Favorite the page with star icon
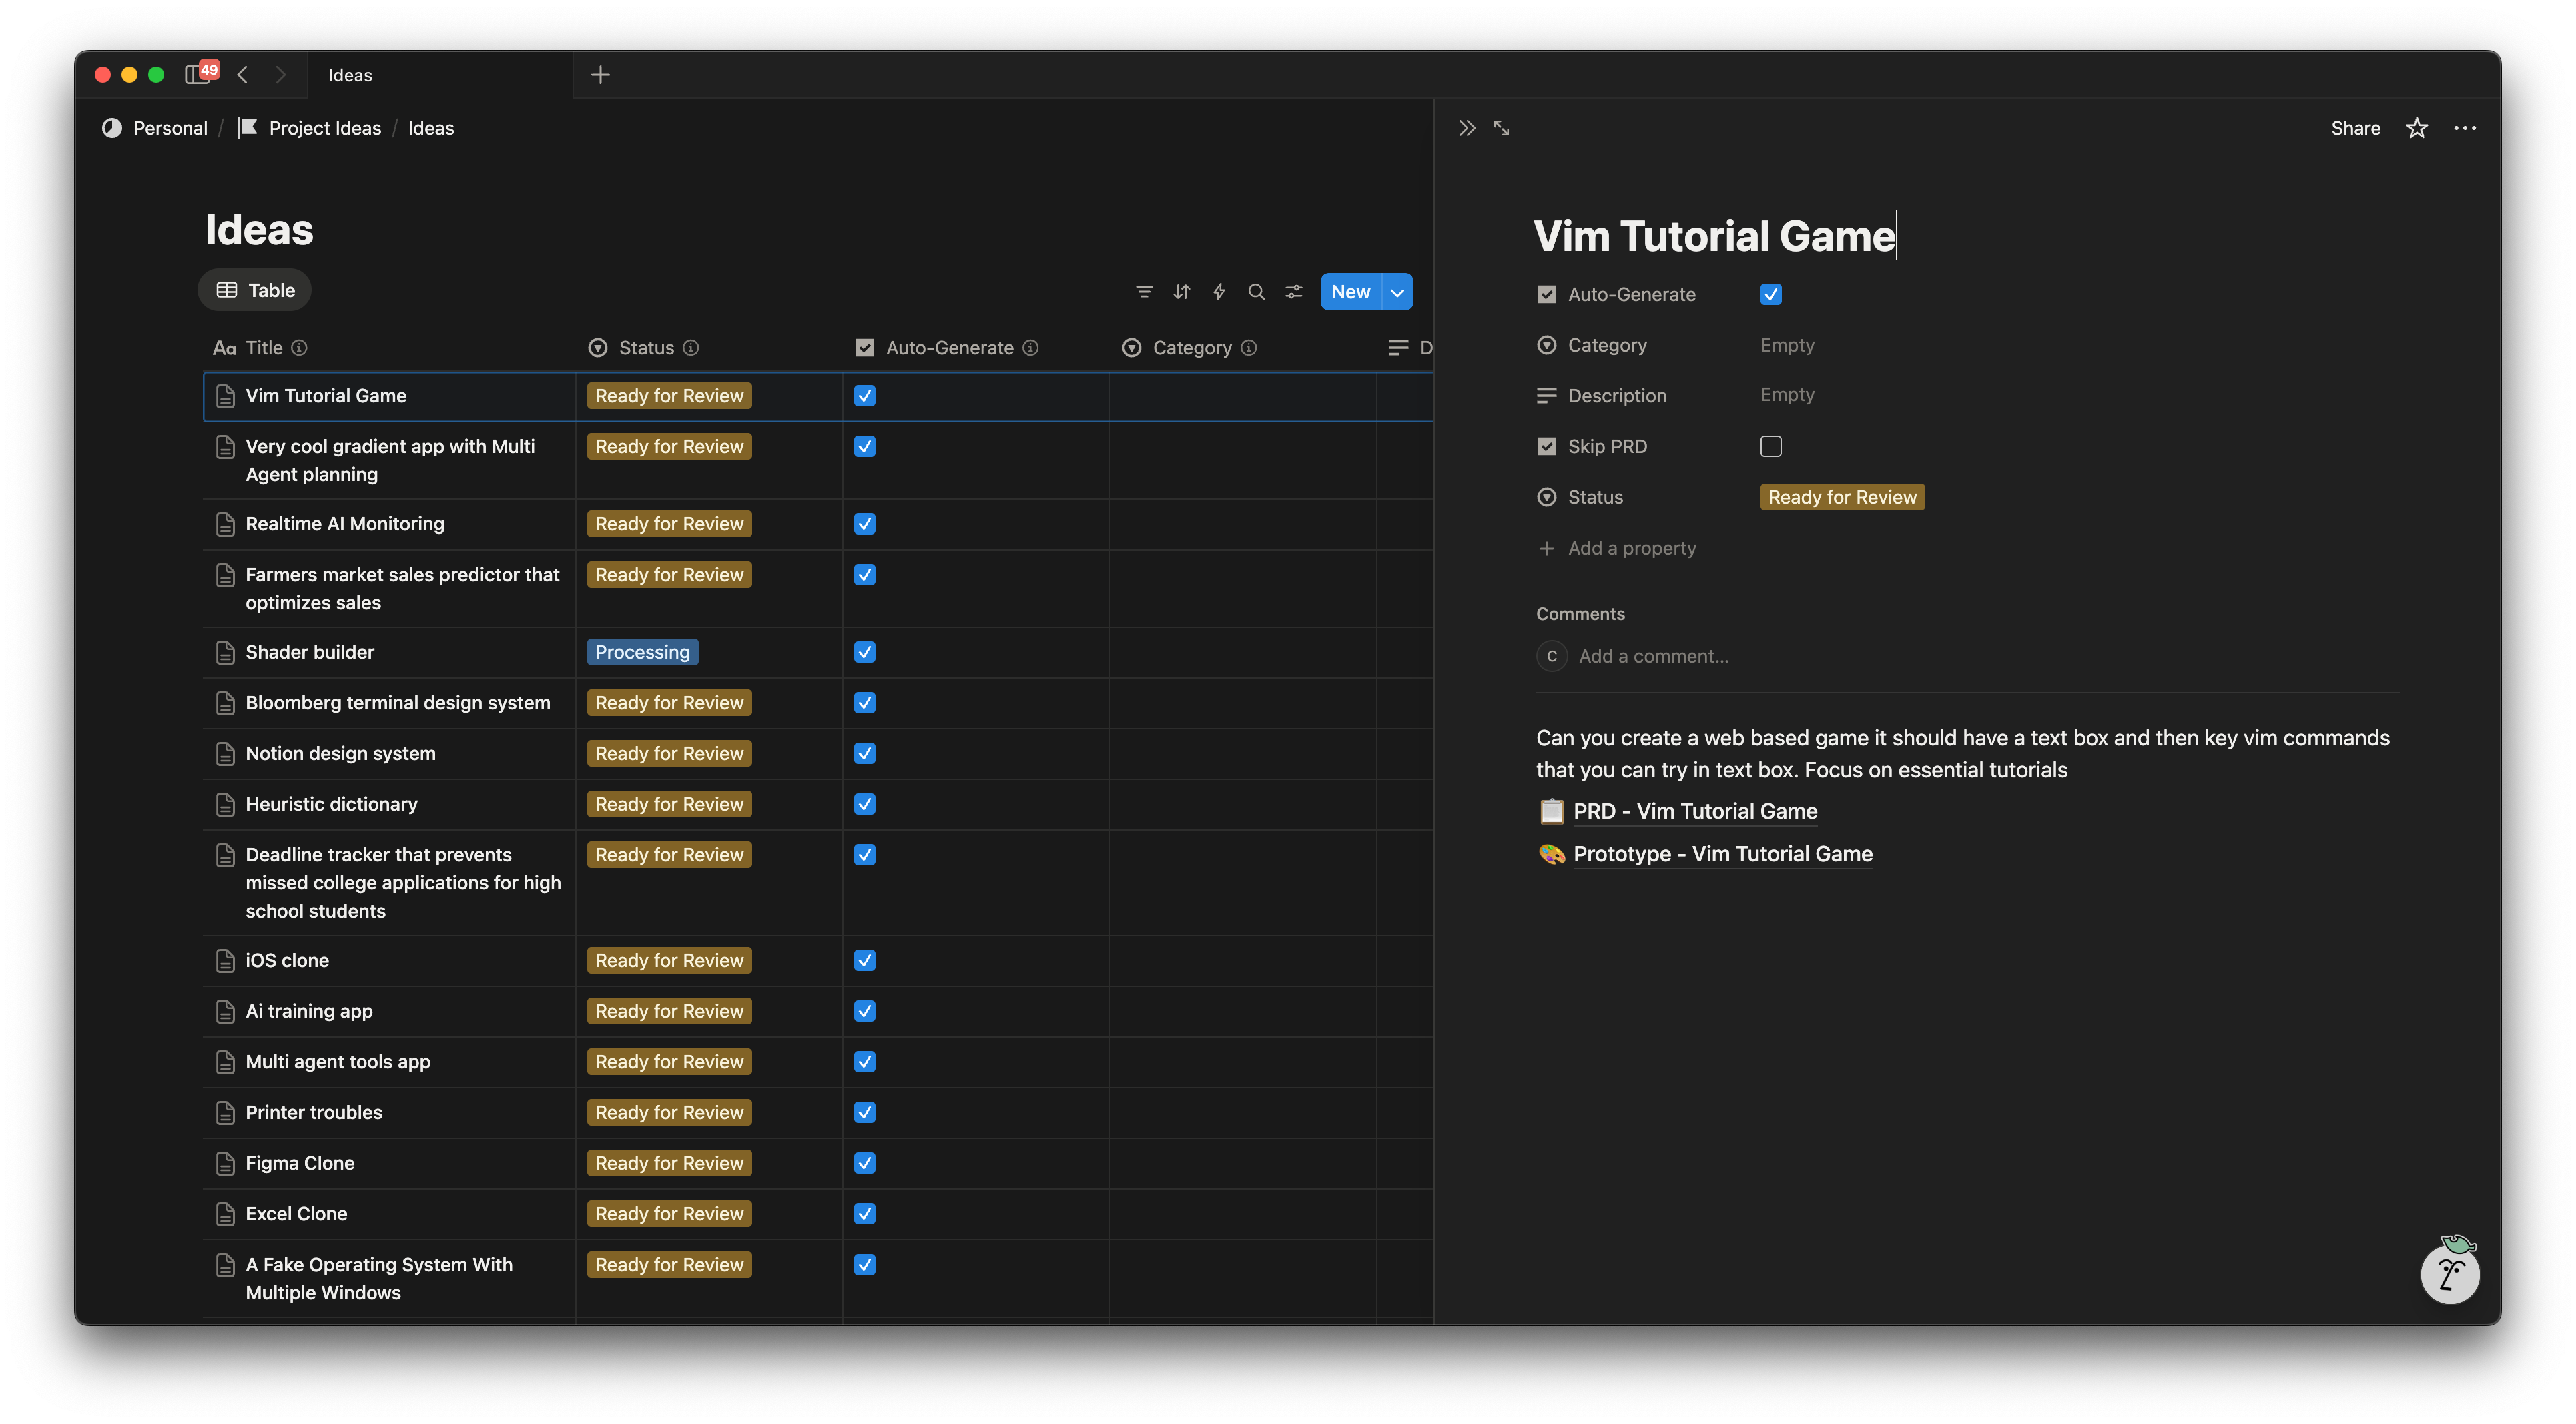 pos(2417,128)
